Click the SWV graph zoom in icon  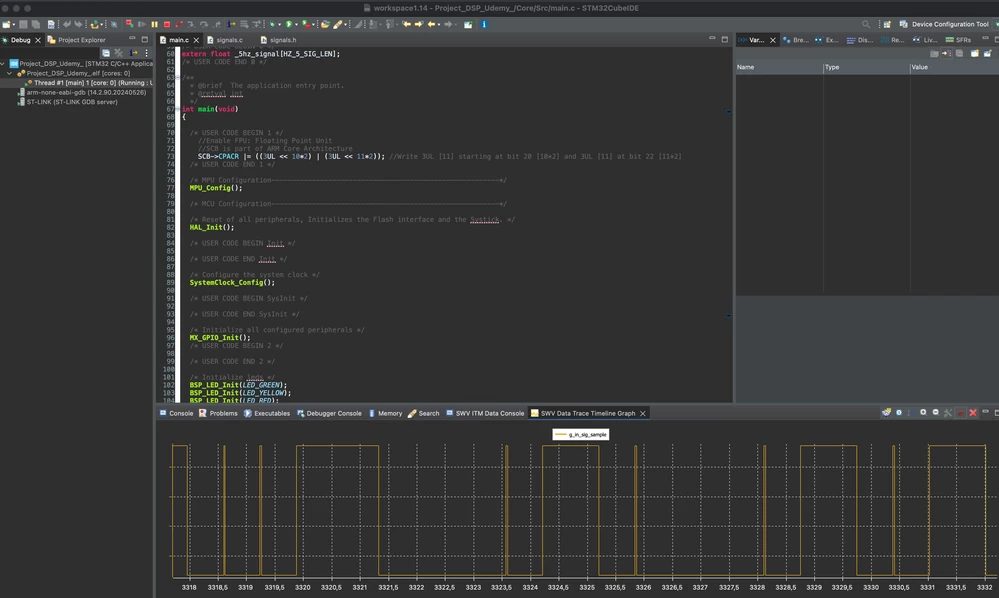click(923, 413)
